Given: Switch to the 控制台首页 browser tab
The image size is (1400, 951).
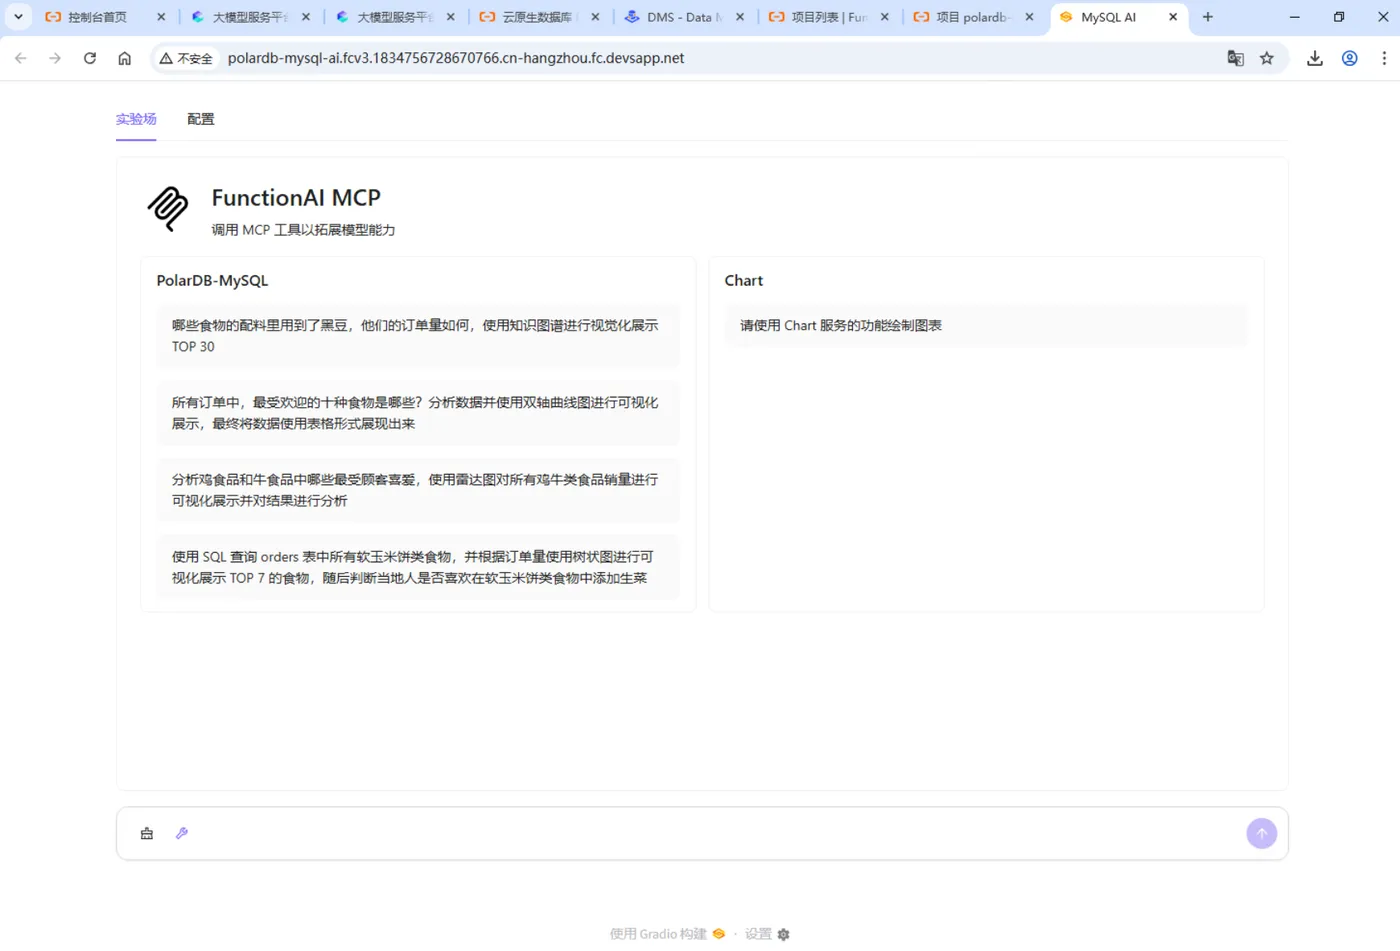Looking at the screenshot, I should 96,17.
